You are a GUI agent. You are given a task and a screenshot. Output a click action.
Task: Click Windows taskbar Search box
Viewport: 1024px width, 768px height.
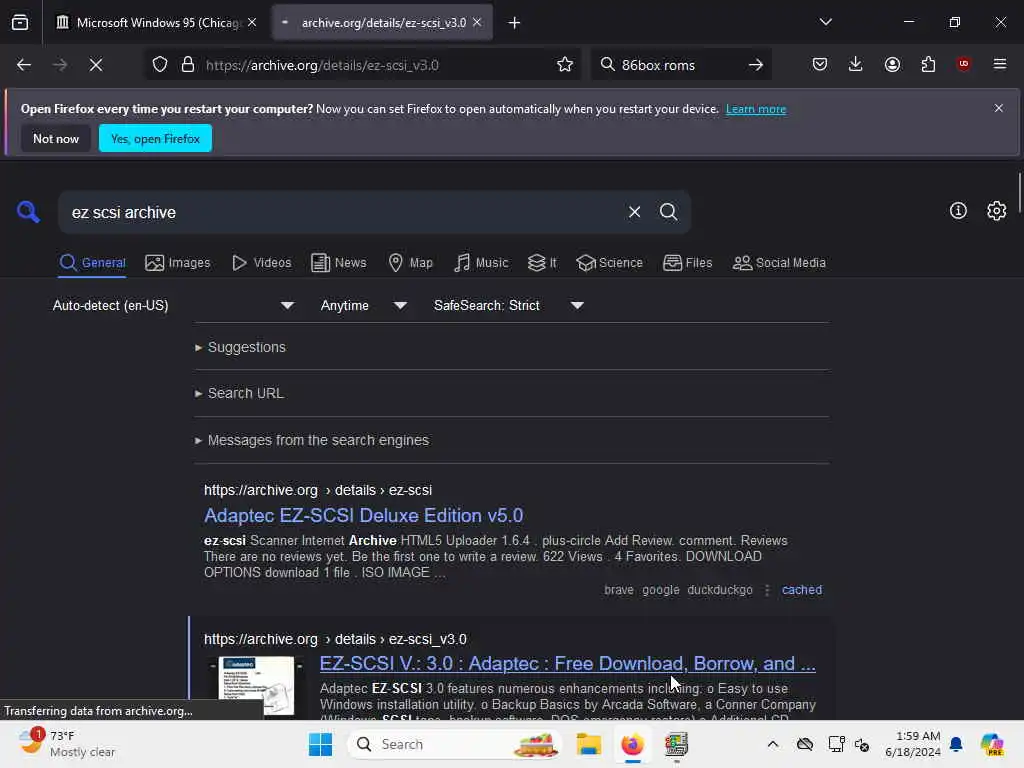455,744
